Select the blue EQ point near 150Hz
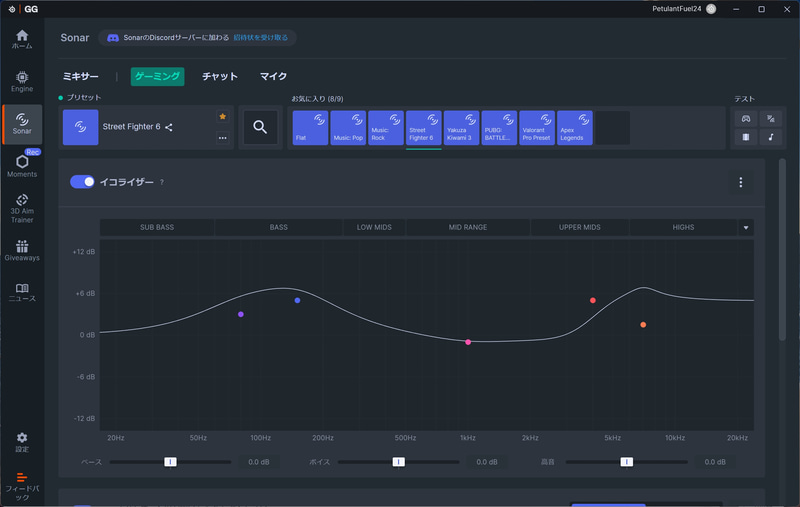The width and height of the screenshot is (800, 507). click(x=297, y=300)
